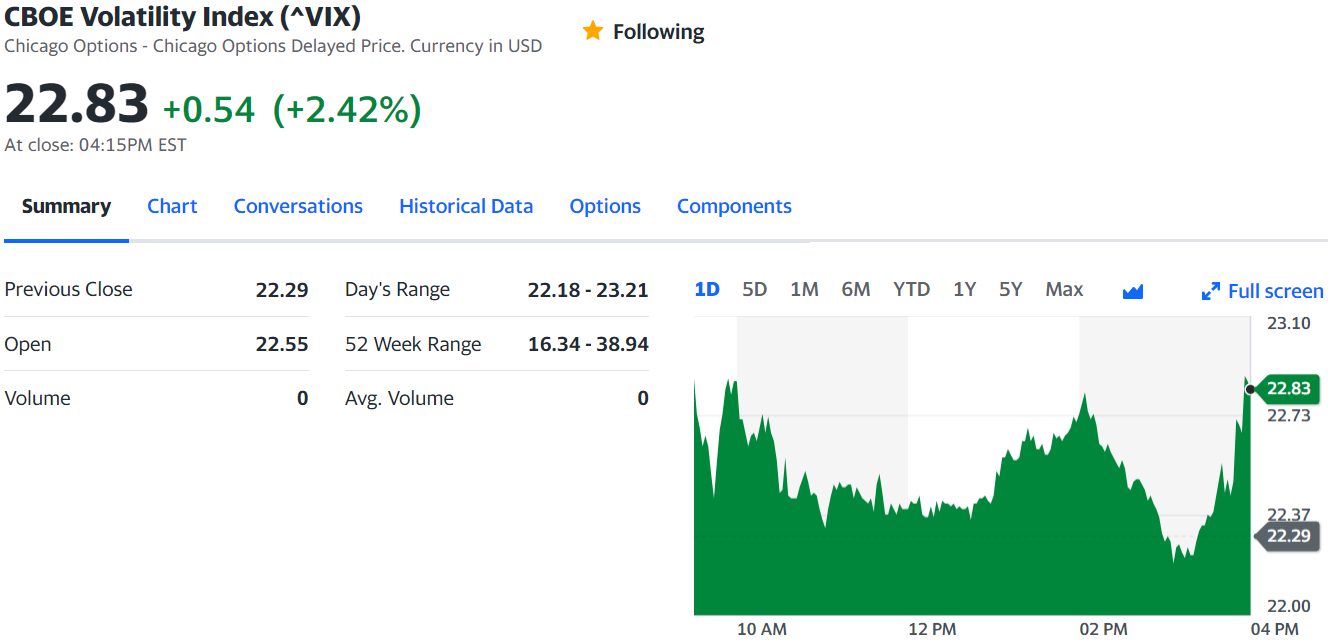1328x642 pixels.
Task: Click the Day's Range label
Action: [397, 289]
